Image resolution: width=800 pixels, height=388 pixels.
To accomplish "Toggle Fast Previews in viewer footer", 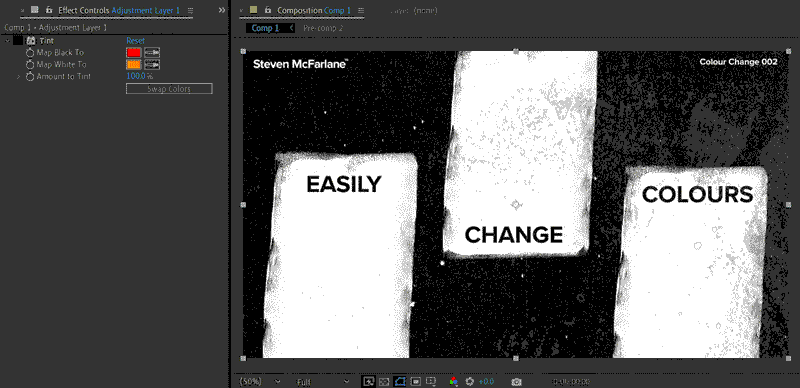I will coord(369,381).
